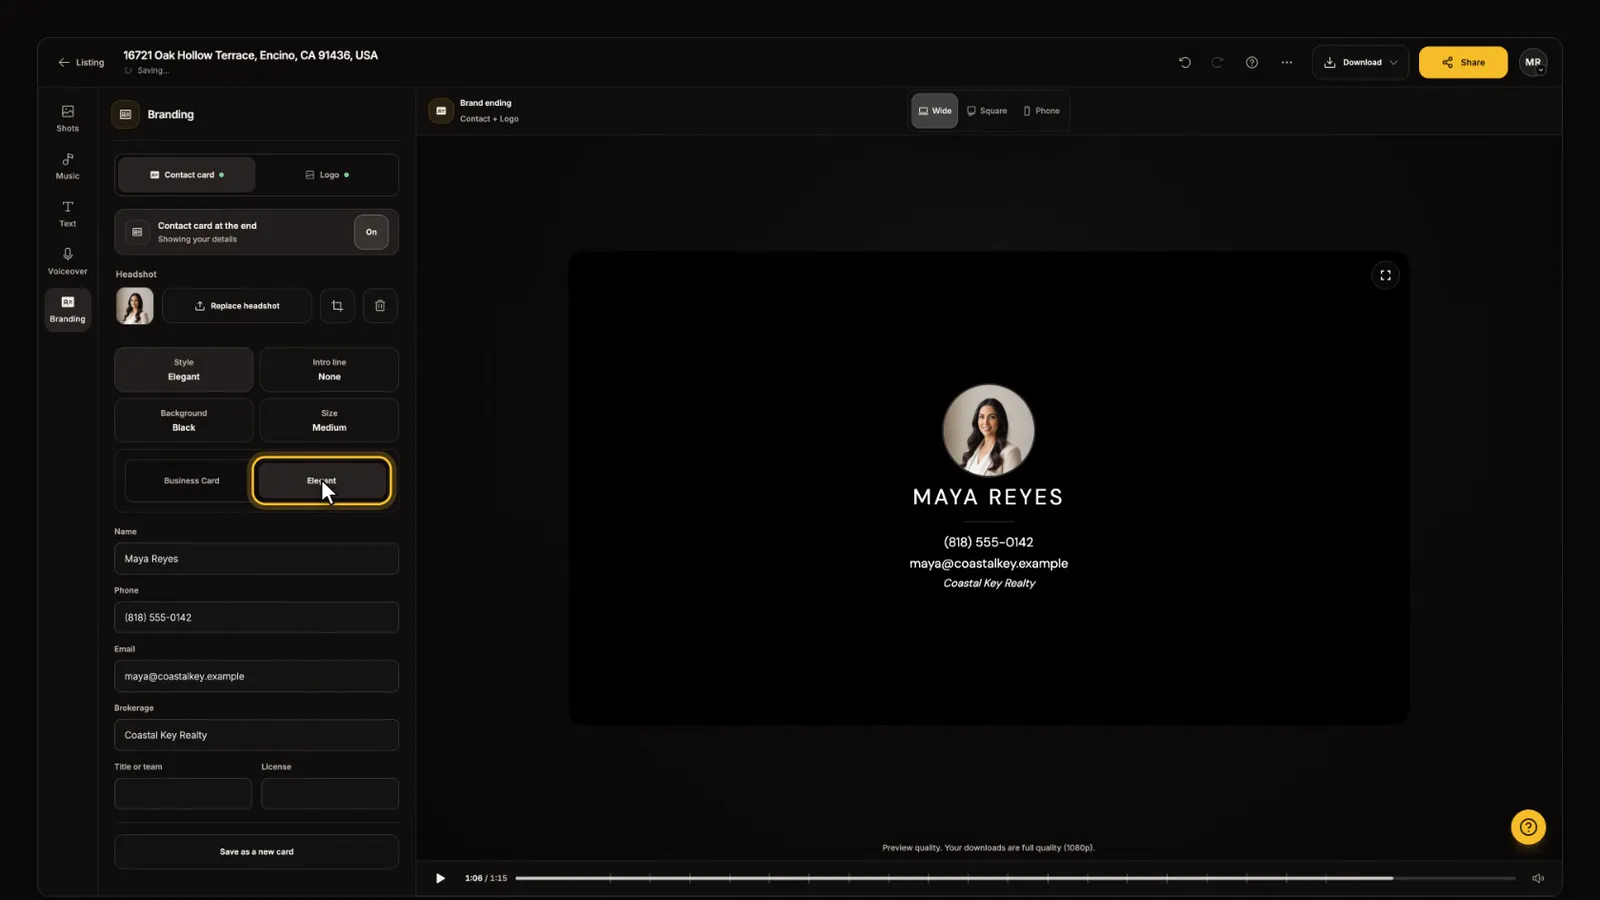Click the undo arrow icon

1185,62
